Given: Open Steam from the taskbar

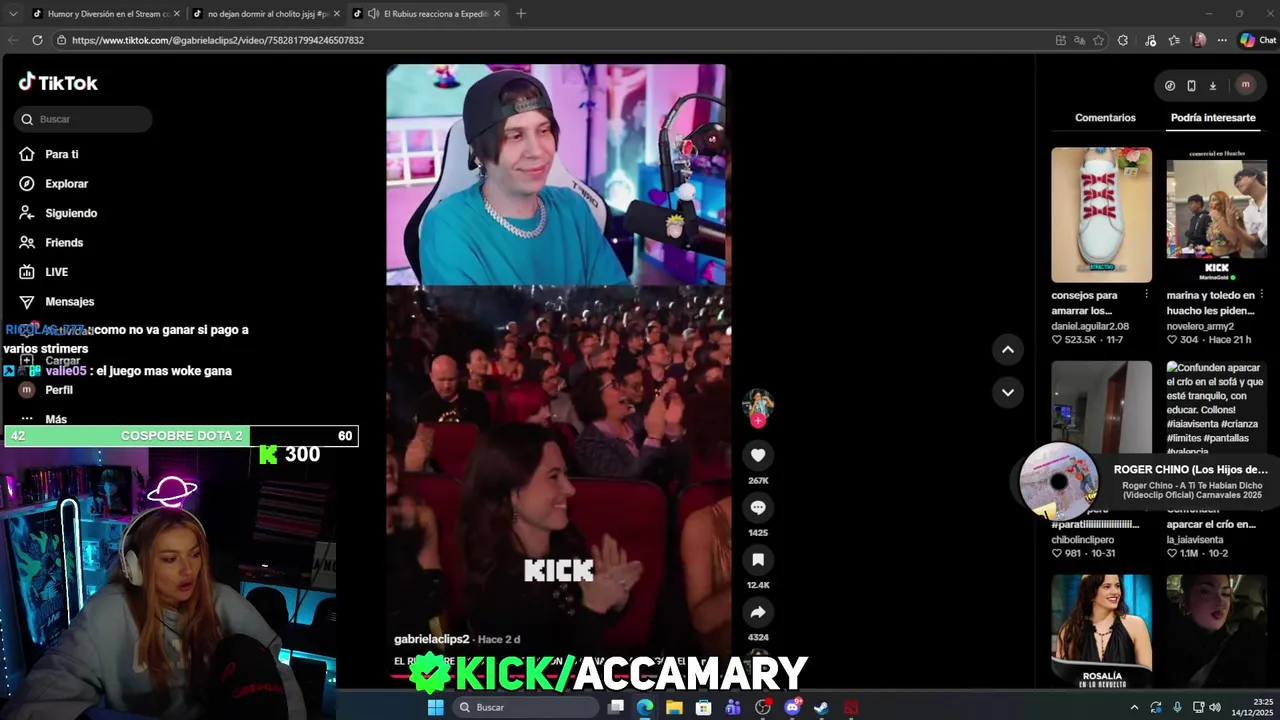Looking at the screenshot, I should 821,707.
